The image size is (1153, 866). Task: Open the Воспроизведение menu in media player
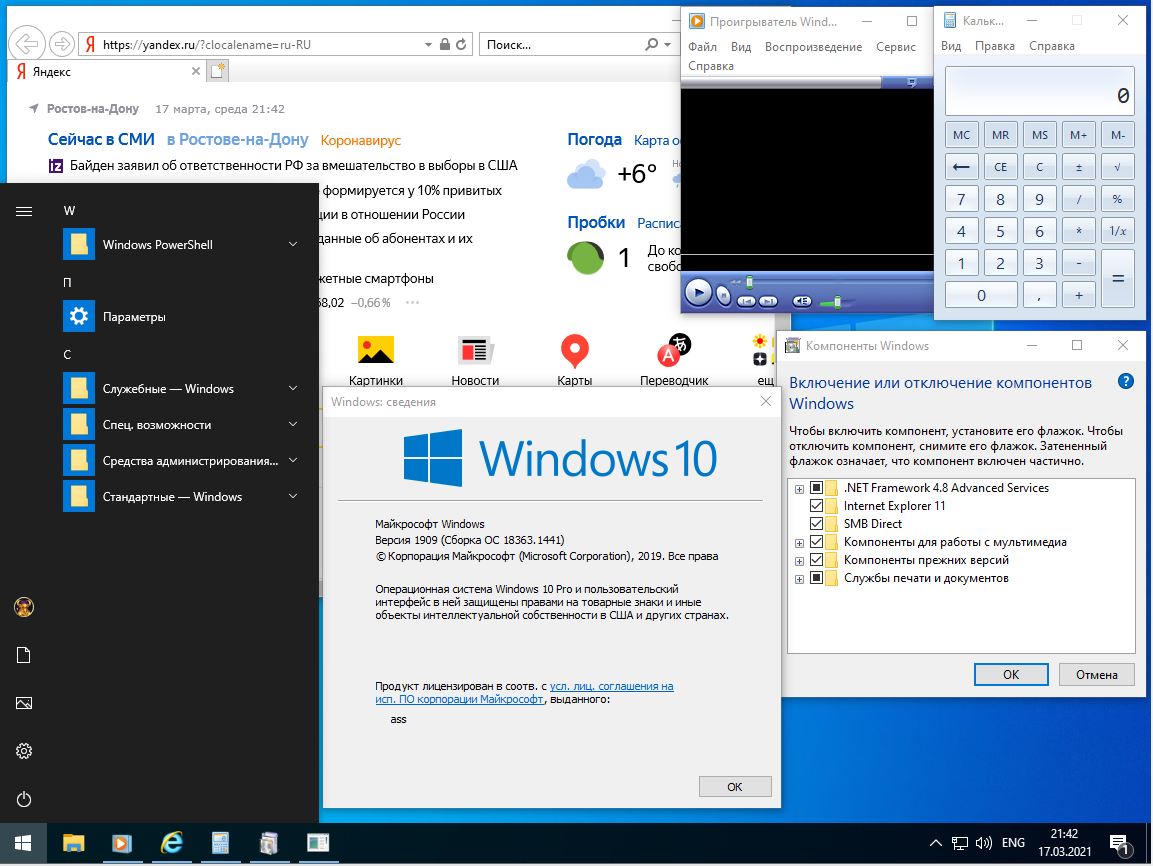[813, 46]
